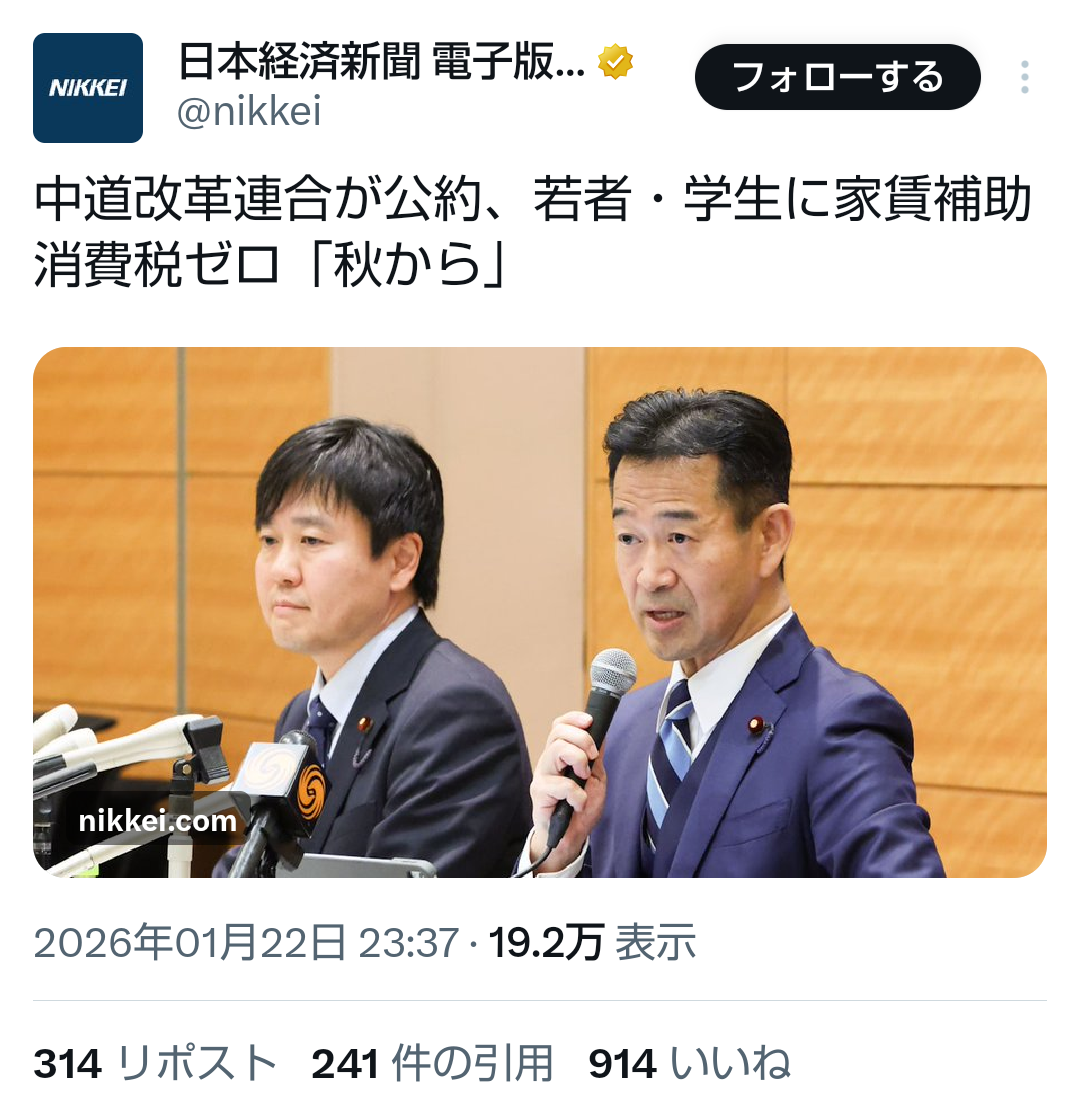Open the three-dot more options menu
Image resolution: width=1080 pixels, height=1105 pixels.
(x=1024, y=77)
